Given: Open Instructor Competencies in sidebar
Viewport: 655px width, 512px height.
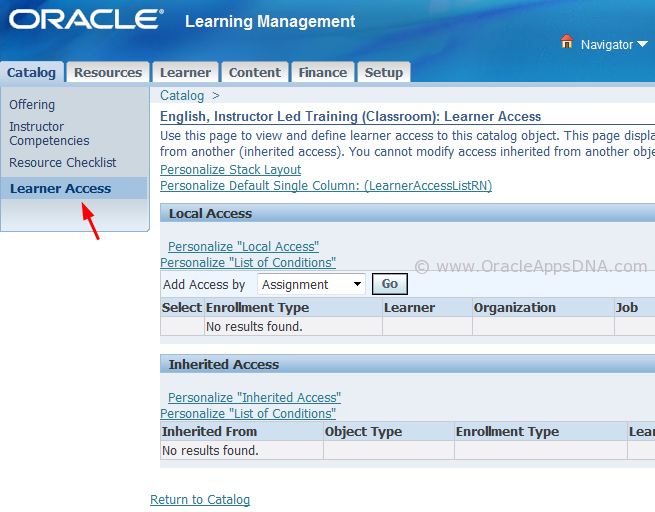Looking at the screenshot, I should point(49,134).
